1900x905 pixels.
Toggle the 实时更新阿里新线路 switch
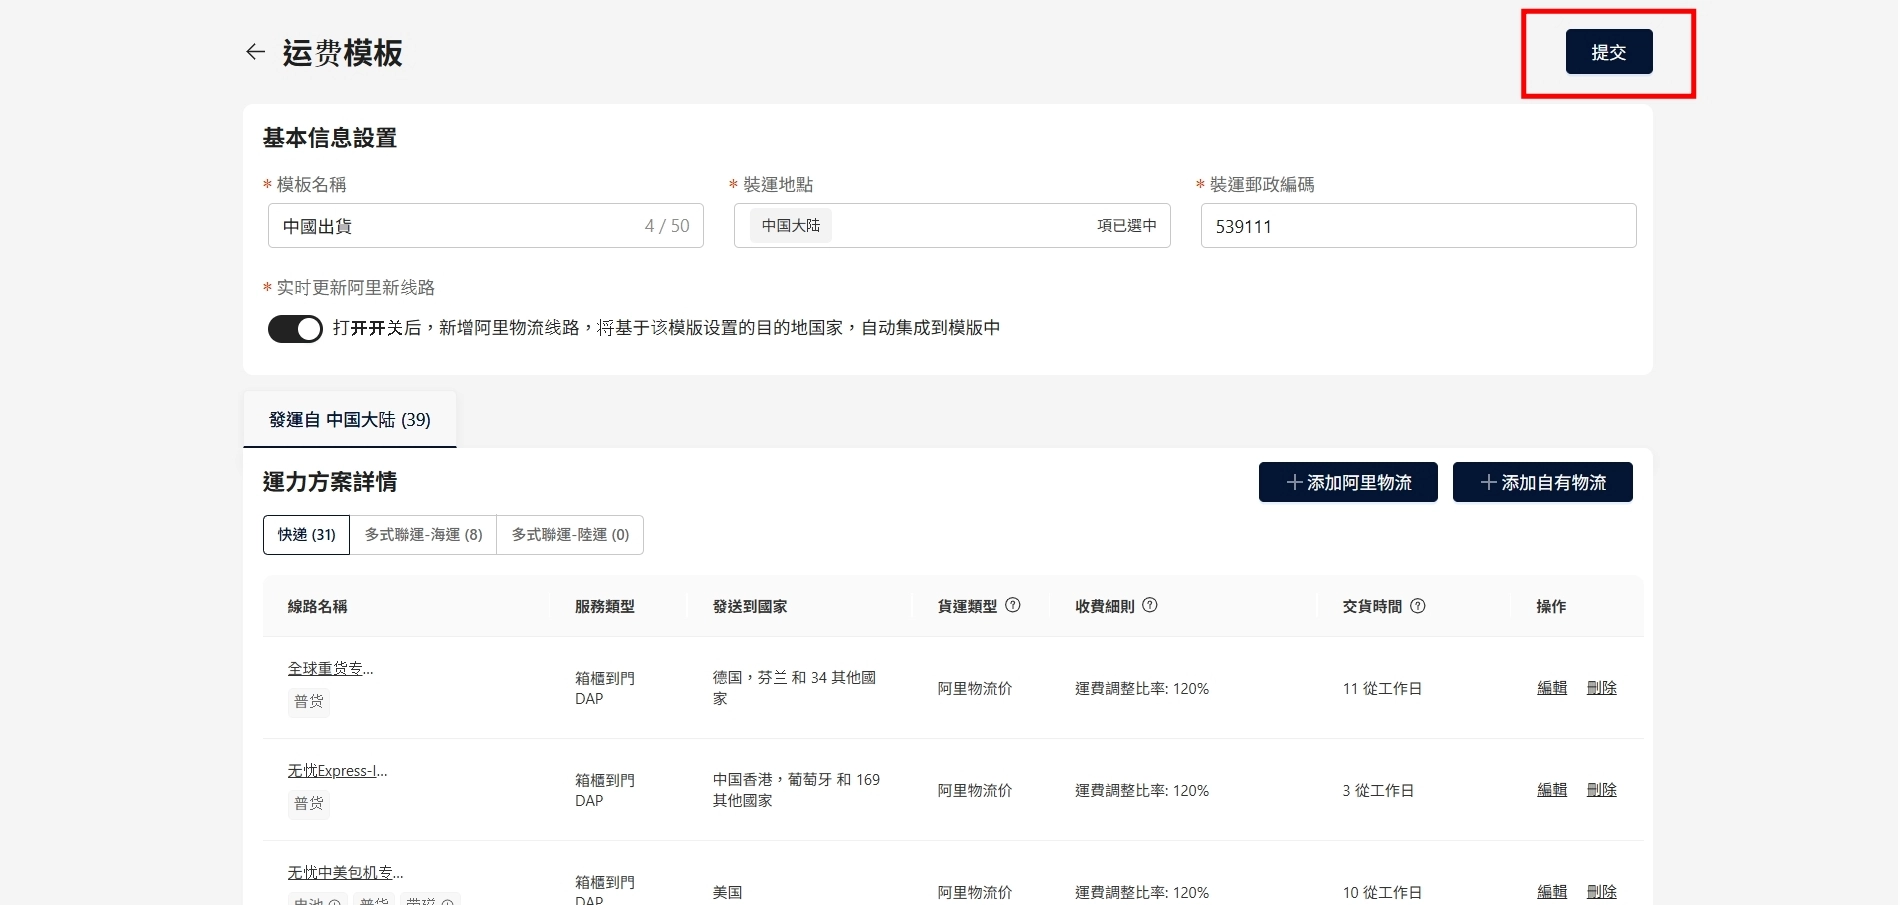click(295, 329)
